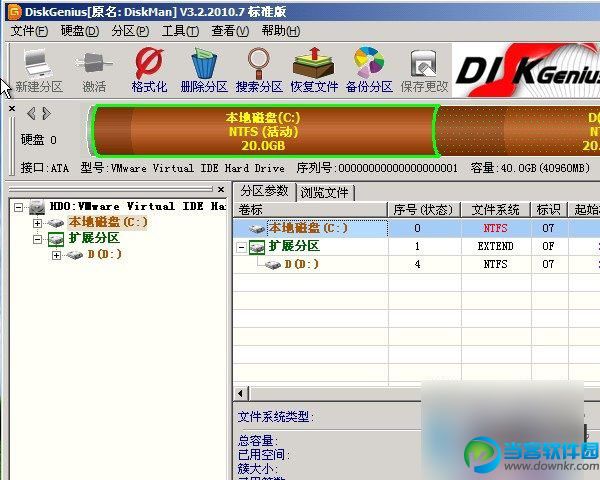Image resolution: width=600 pixels, height=480 pixels.
Task: Select the D partition bar segment
Action: [518, 131]
